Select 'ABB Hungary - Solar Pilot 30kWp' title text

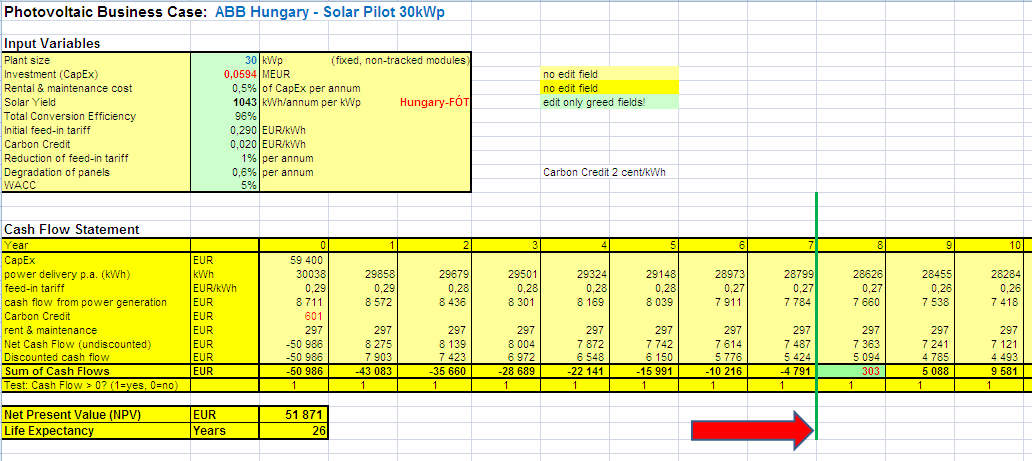click(x=330, y=12)
